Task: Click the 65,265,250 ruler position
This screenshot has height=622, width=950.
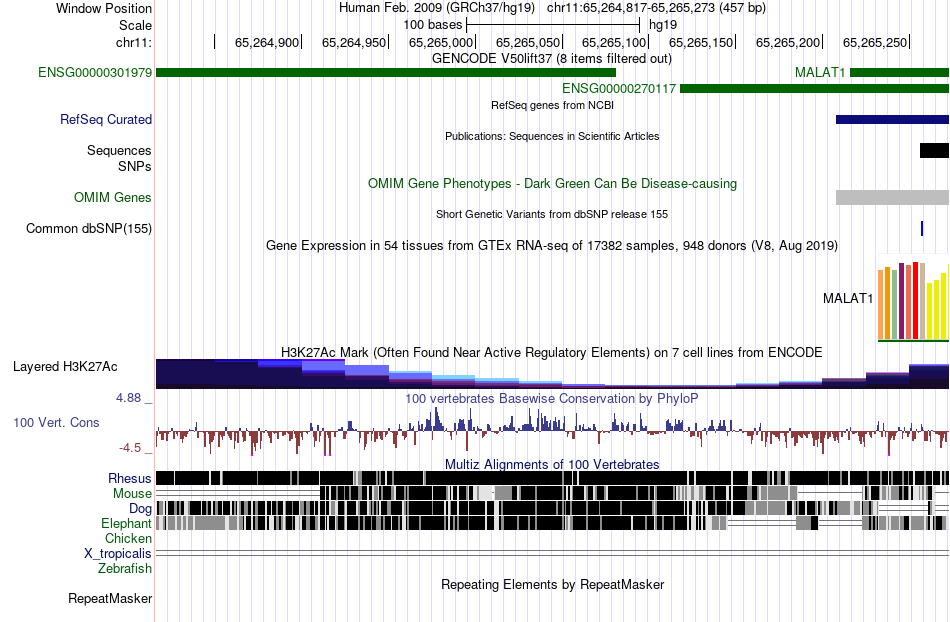Action: (x=875, y=42)
